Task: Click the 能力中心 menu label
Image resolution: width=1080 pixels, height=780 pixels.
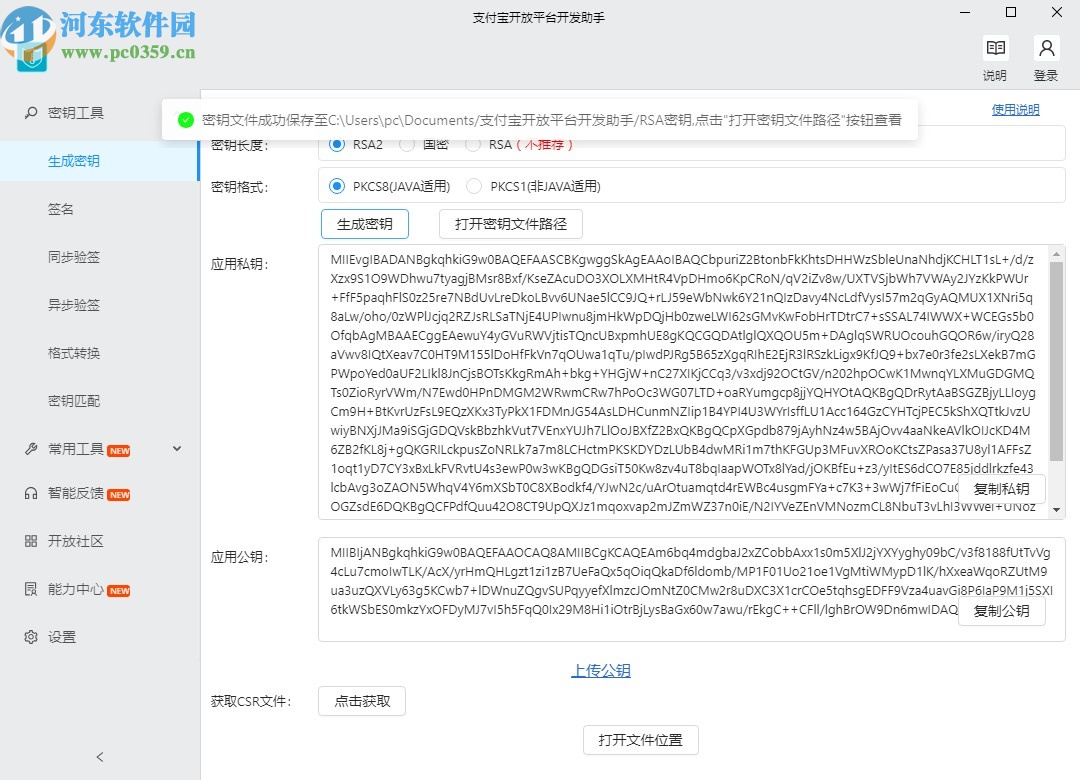Action: click(76, 589)
